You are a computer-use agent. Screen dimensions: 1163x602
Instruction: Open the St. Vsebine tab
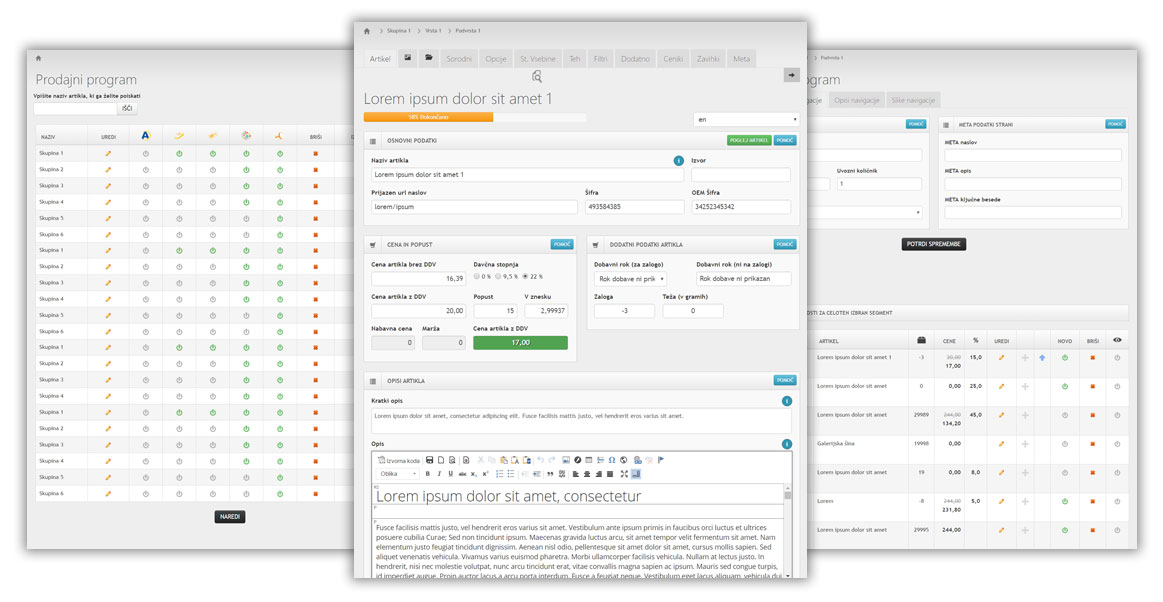click(x=538, y=59)
